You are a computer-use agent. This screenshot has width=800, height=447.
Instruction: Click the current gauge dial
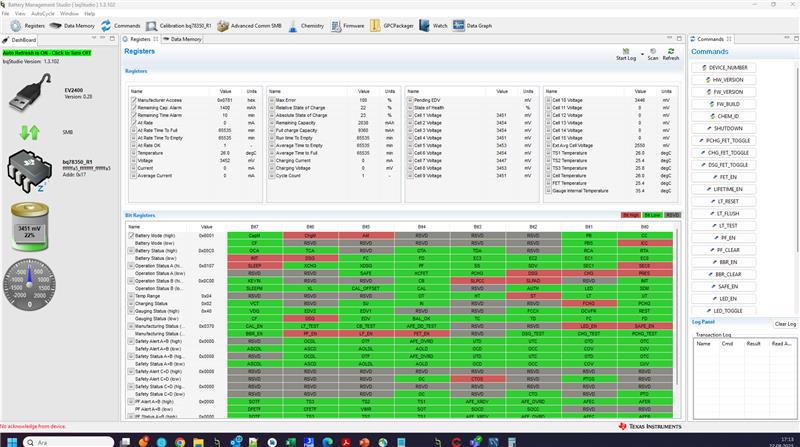pos(30,284)
